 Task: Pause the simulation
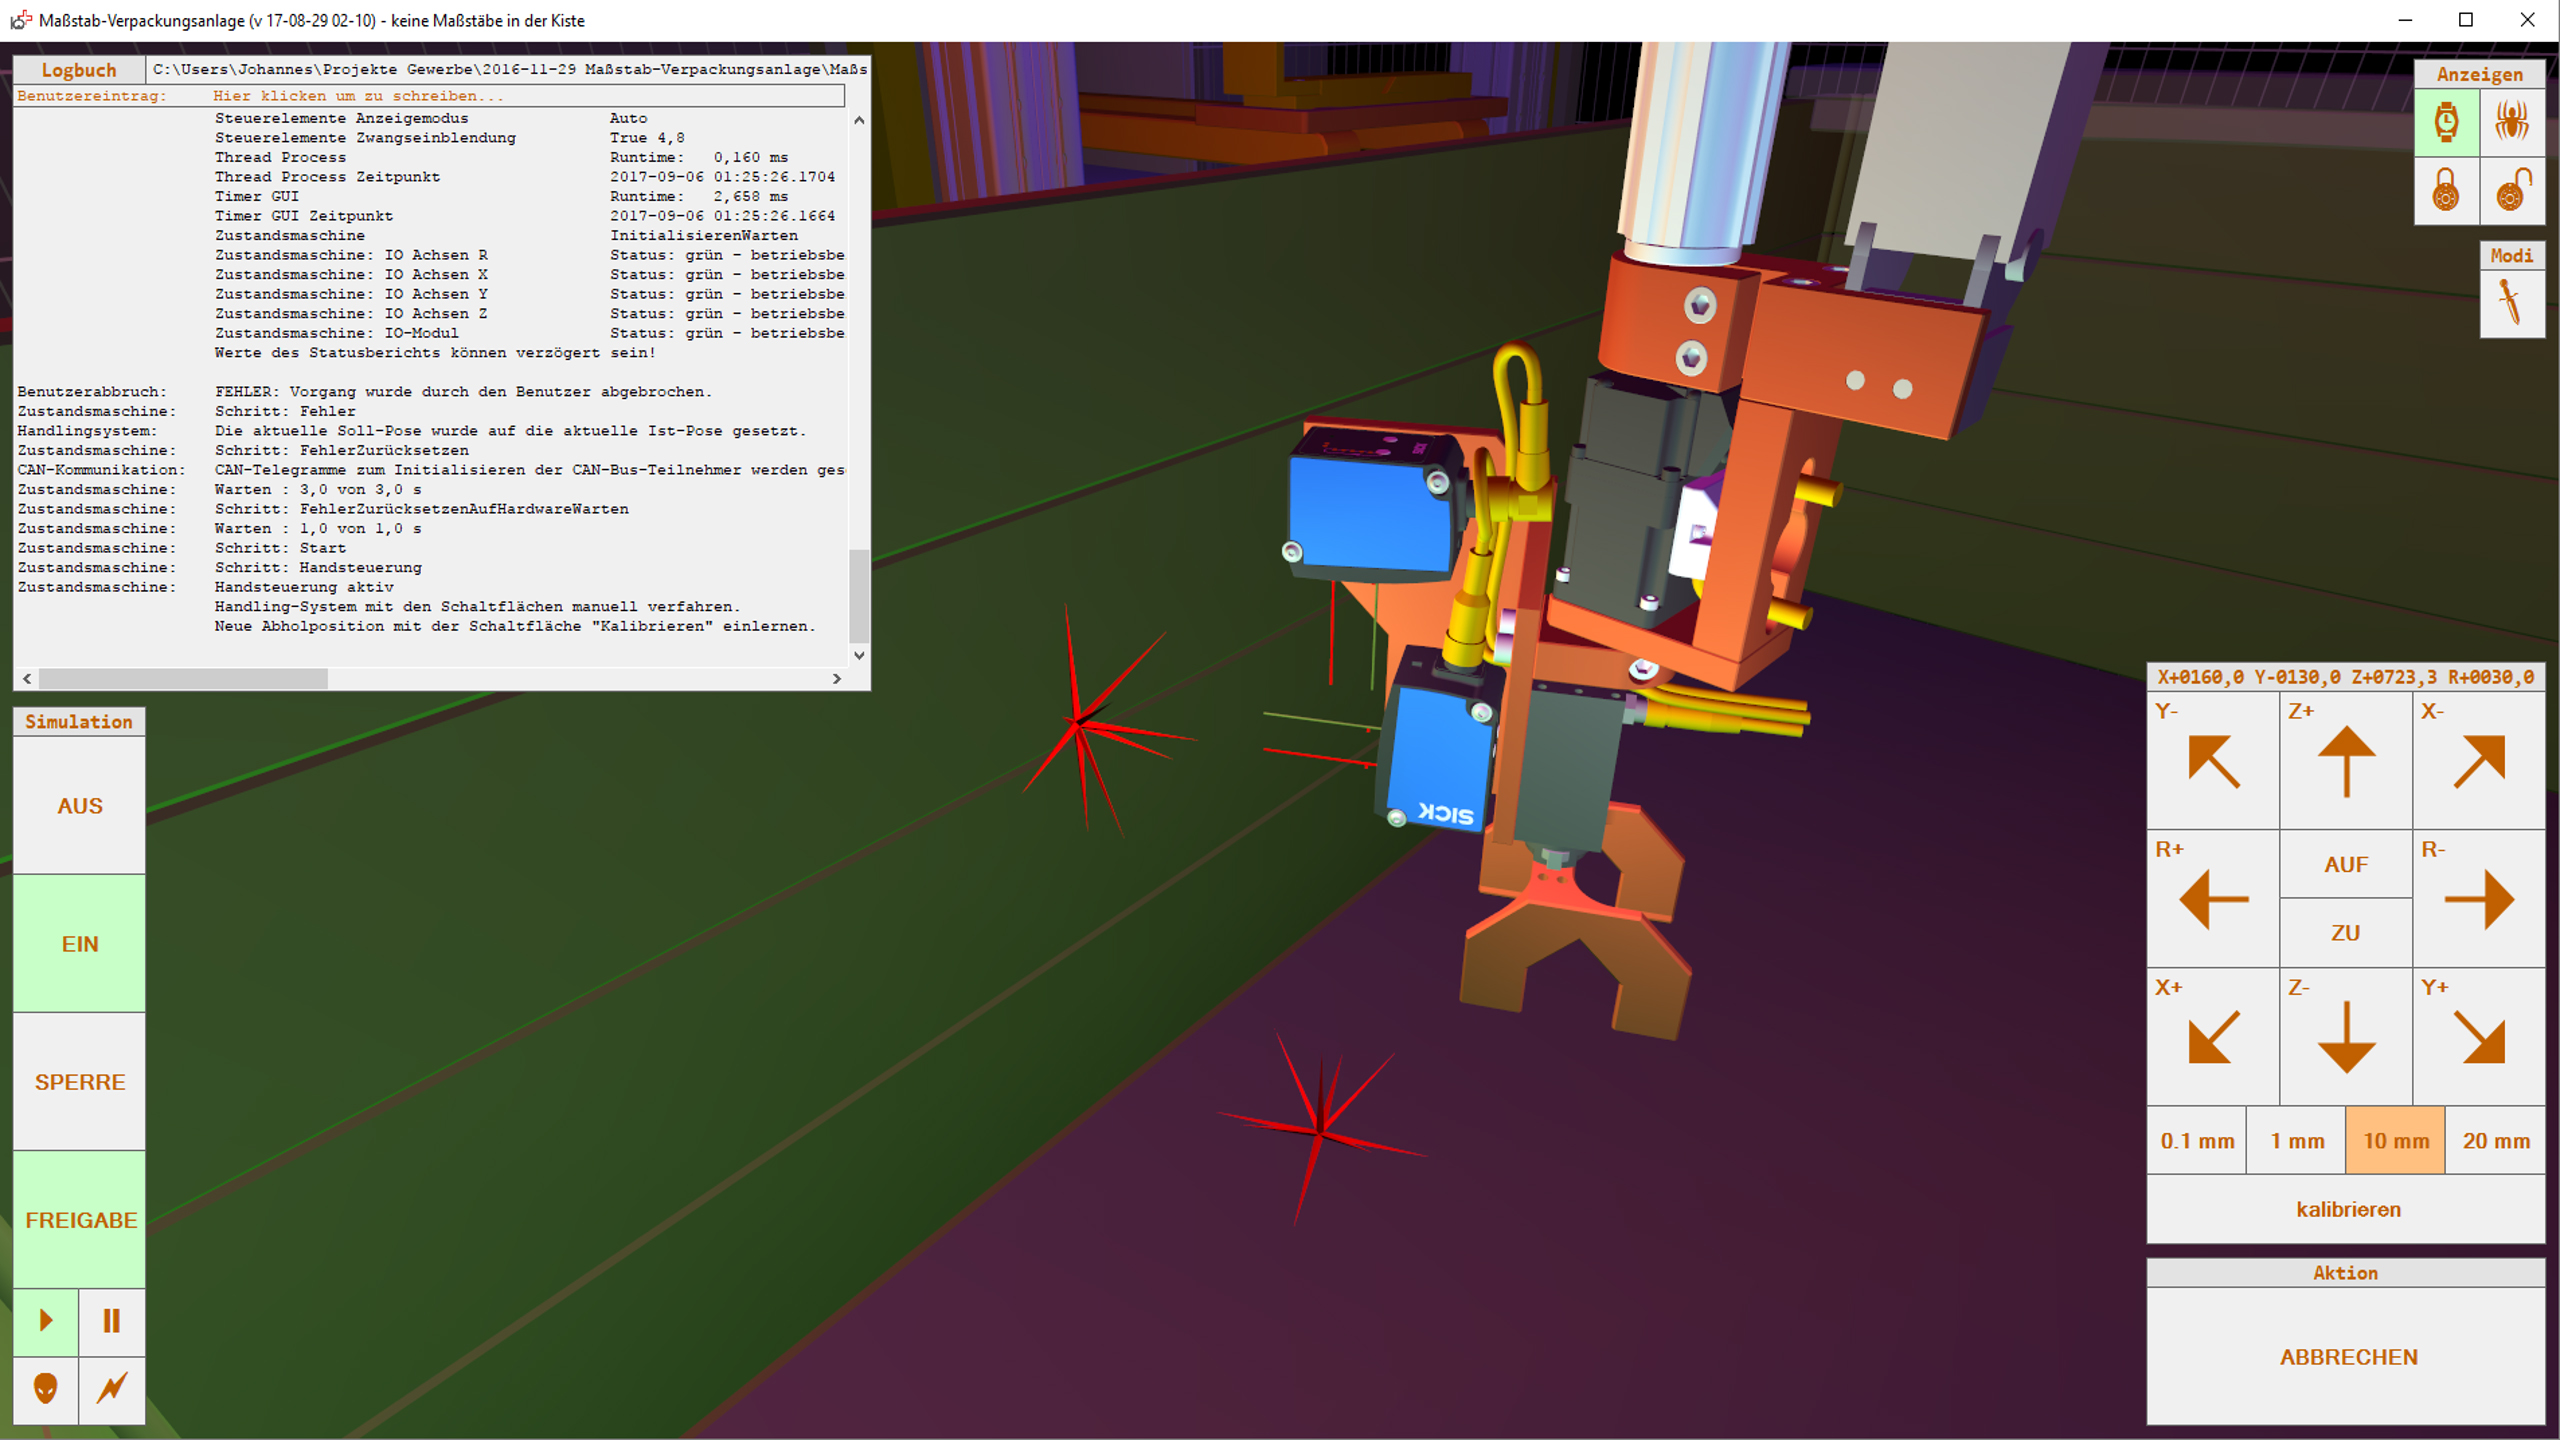pos(112,1322)
